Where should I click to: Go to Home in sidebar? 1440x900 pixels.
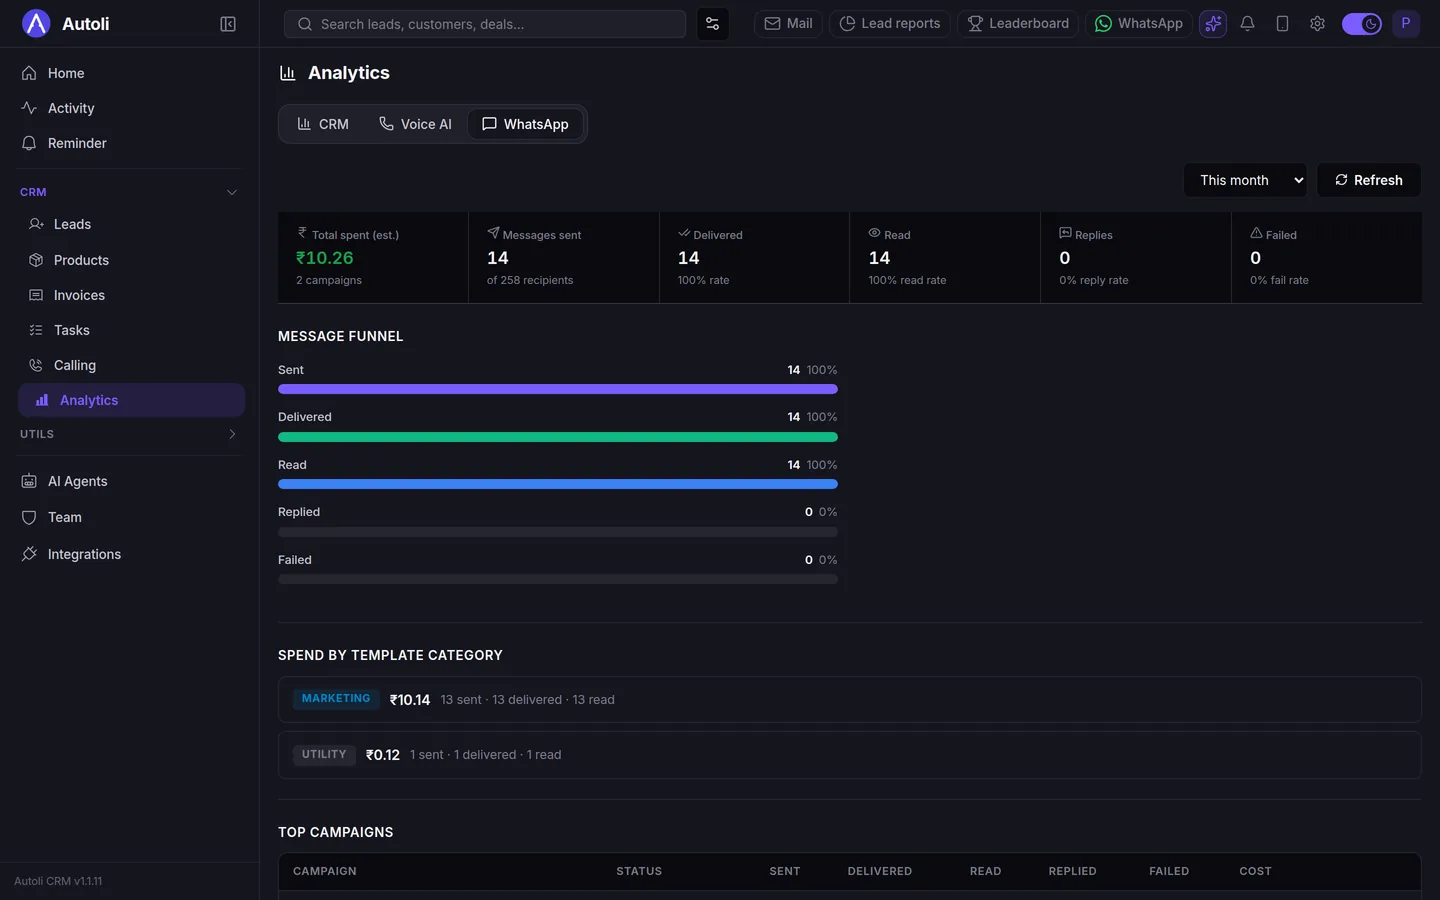tap(131, 73)
